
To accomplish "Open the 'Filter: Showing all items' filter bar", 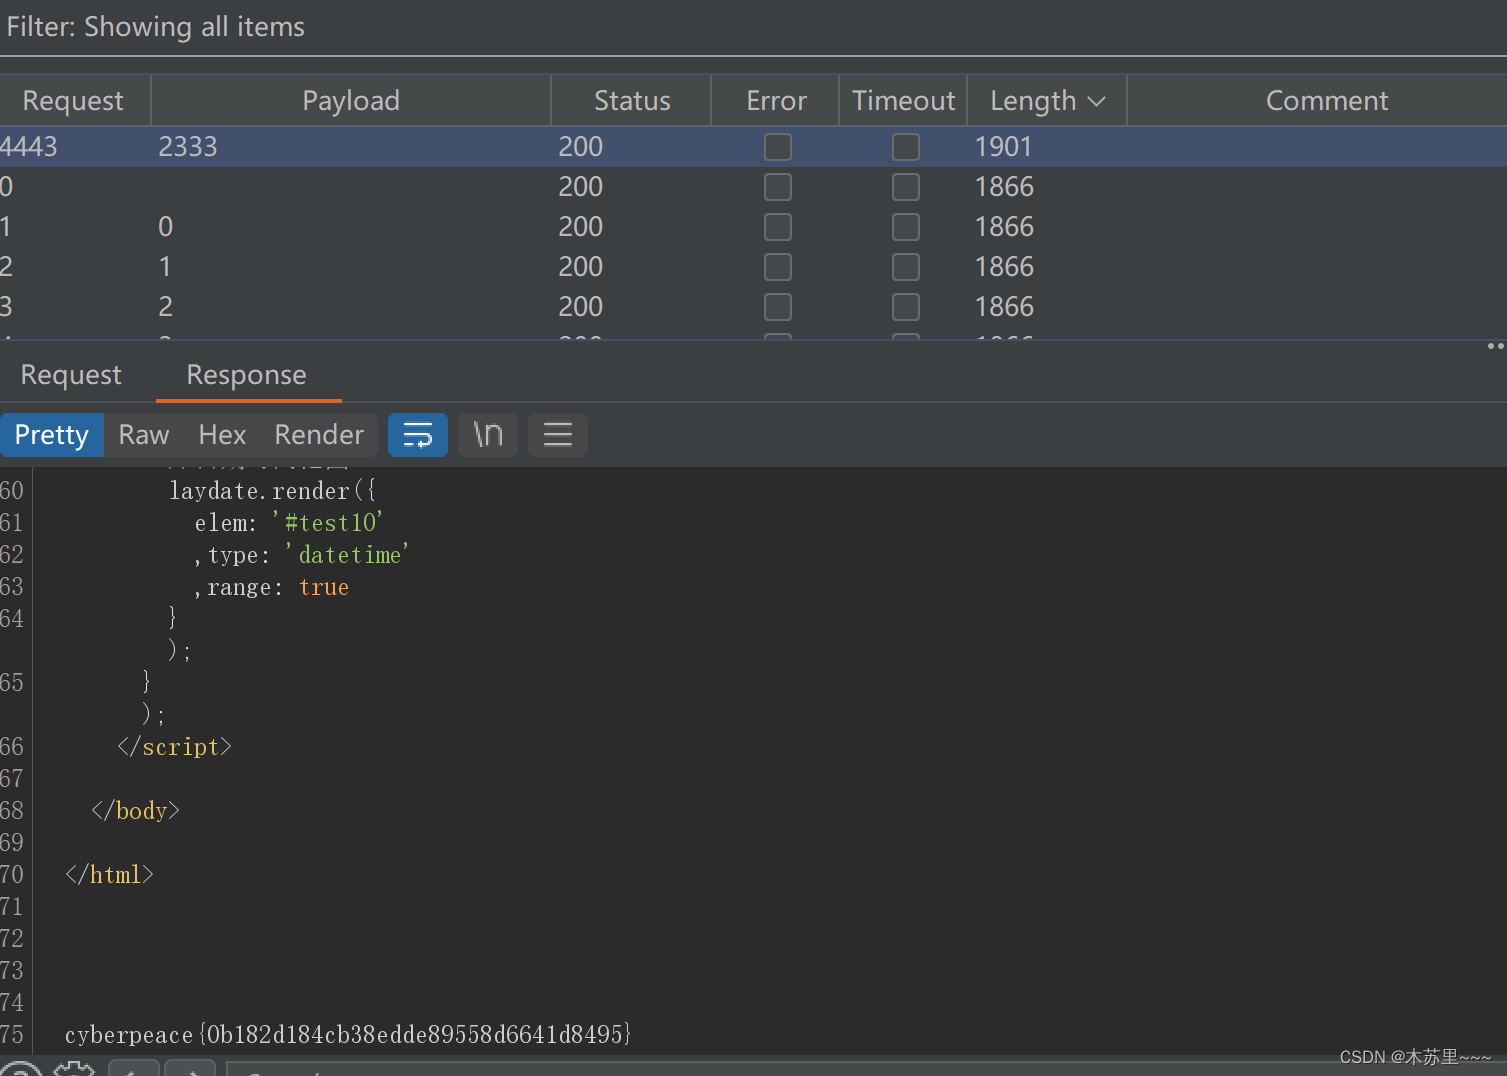I will (753, 27).
